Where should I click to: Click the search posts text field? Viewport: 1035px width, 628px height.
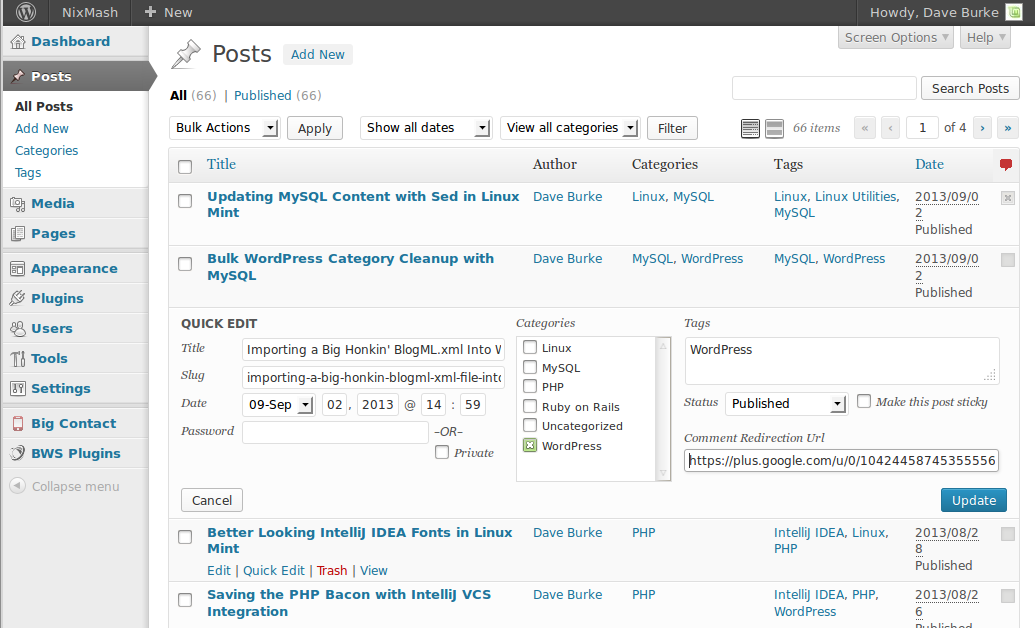point(824,88)
